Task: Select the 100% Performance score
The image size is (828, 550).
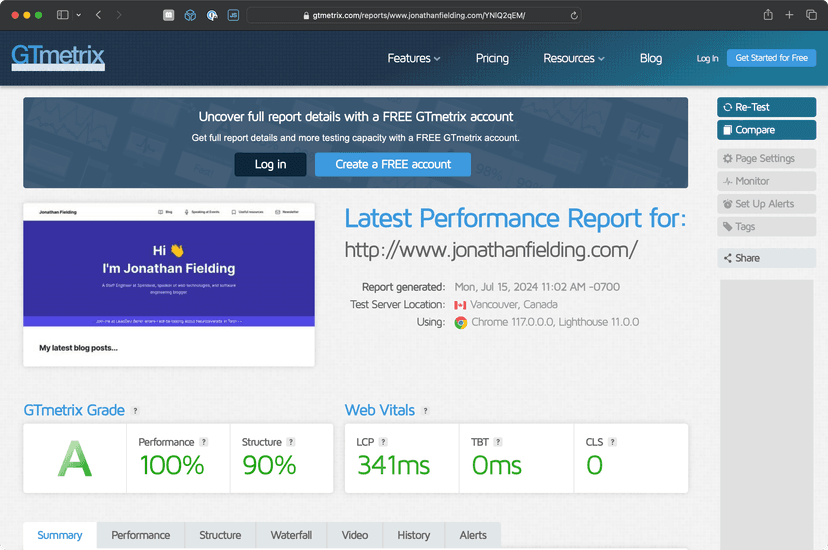Action: 172,465
